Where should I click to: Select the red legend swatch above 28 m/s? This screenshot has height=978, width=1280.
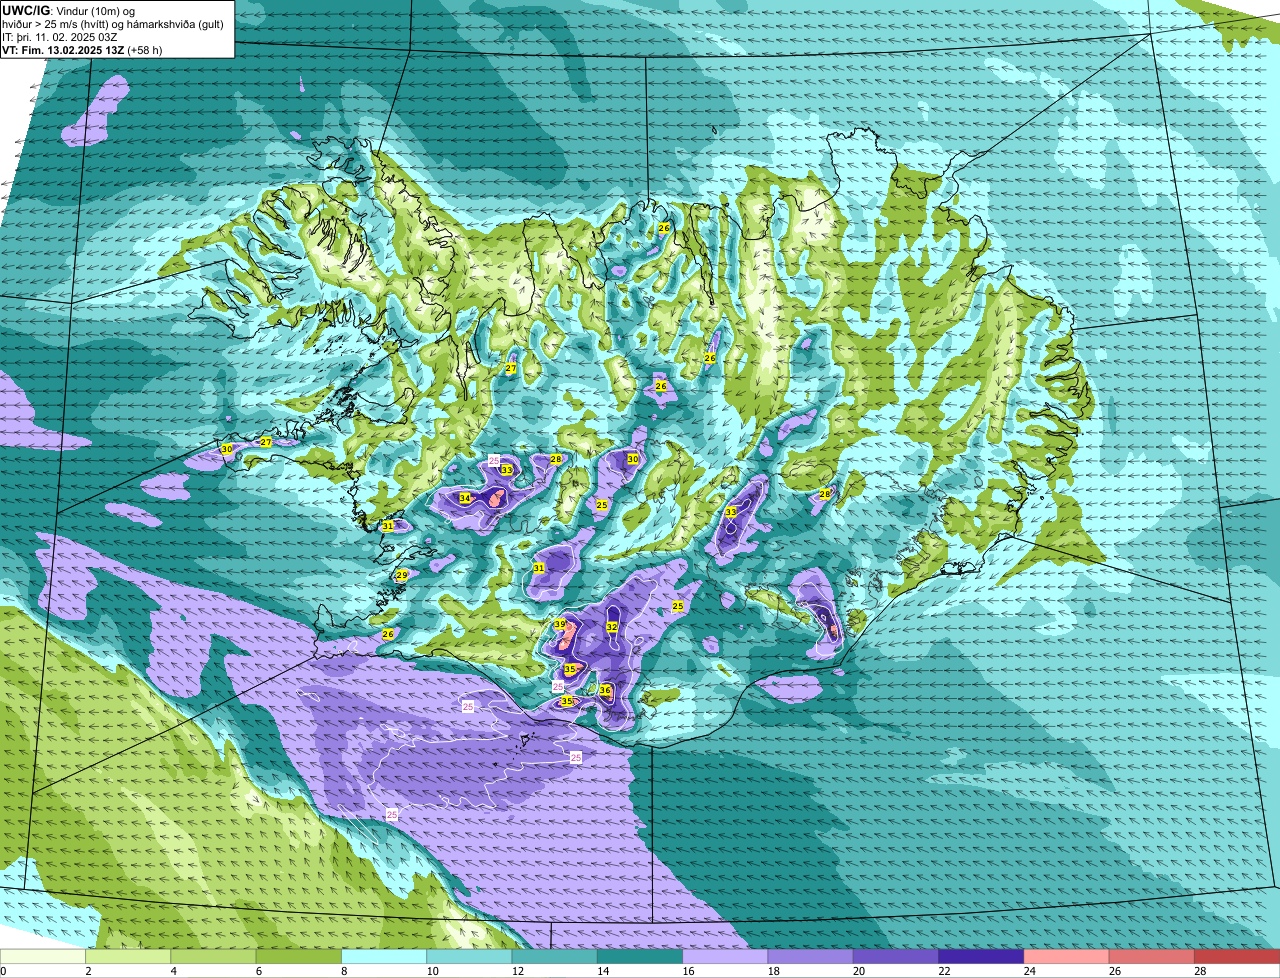tap(1236, 956)
